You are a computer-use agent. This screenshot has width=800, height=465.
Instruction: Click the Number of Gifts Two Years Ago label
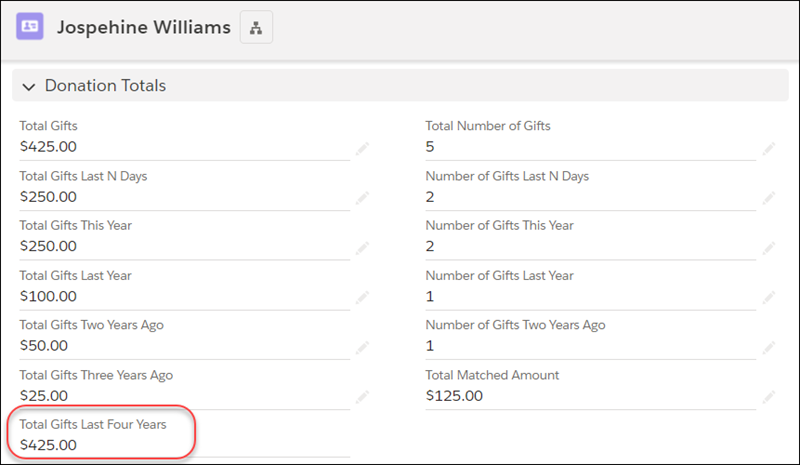pos(515,325)
